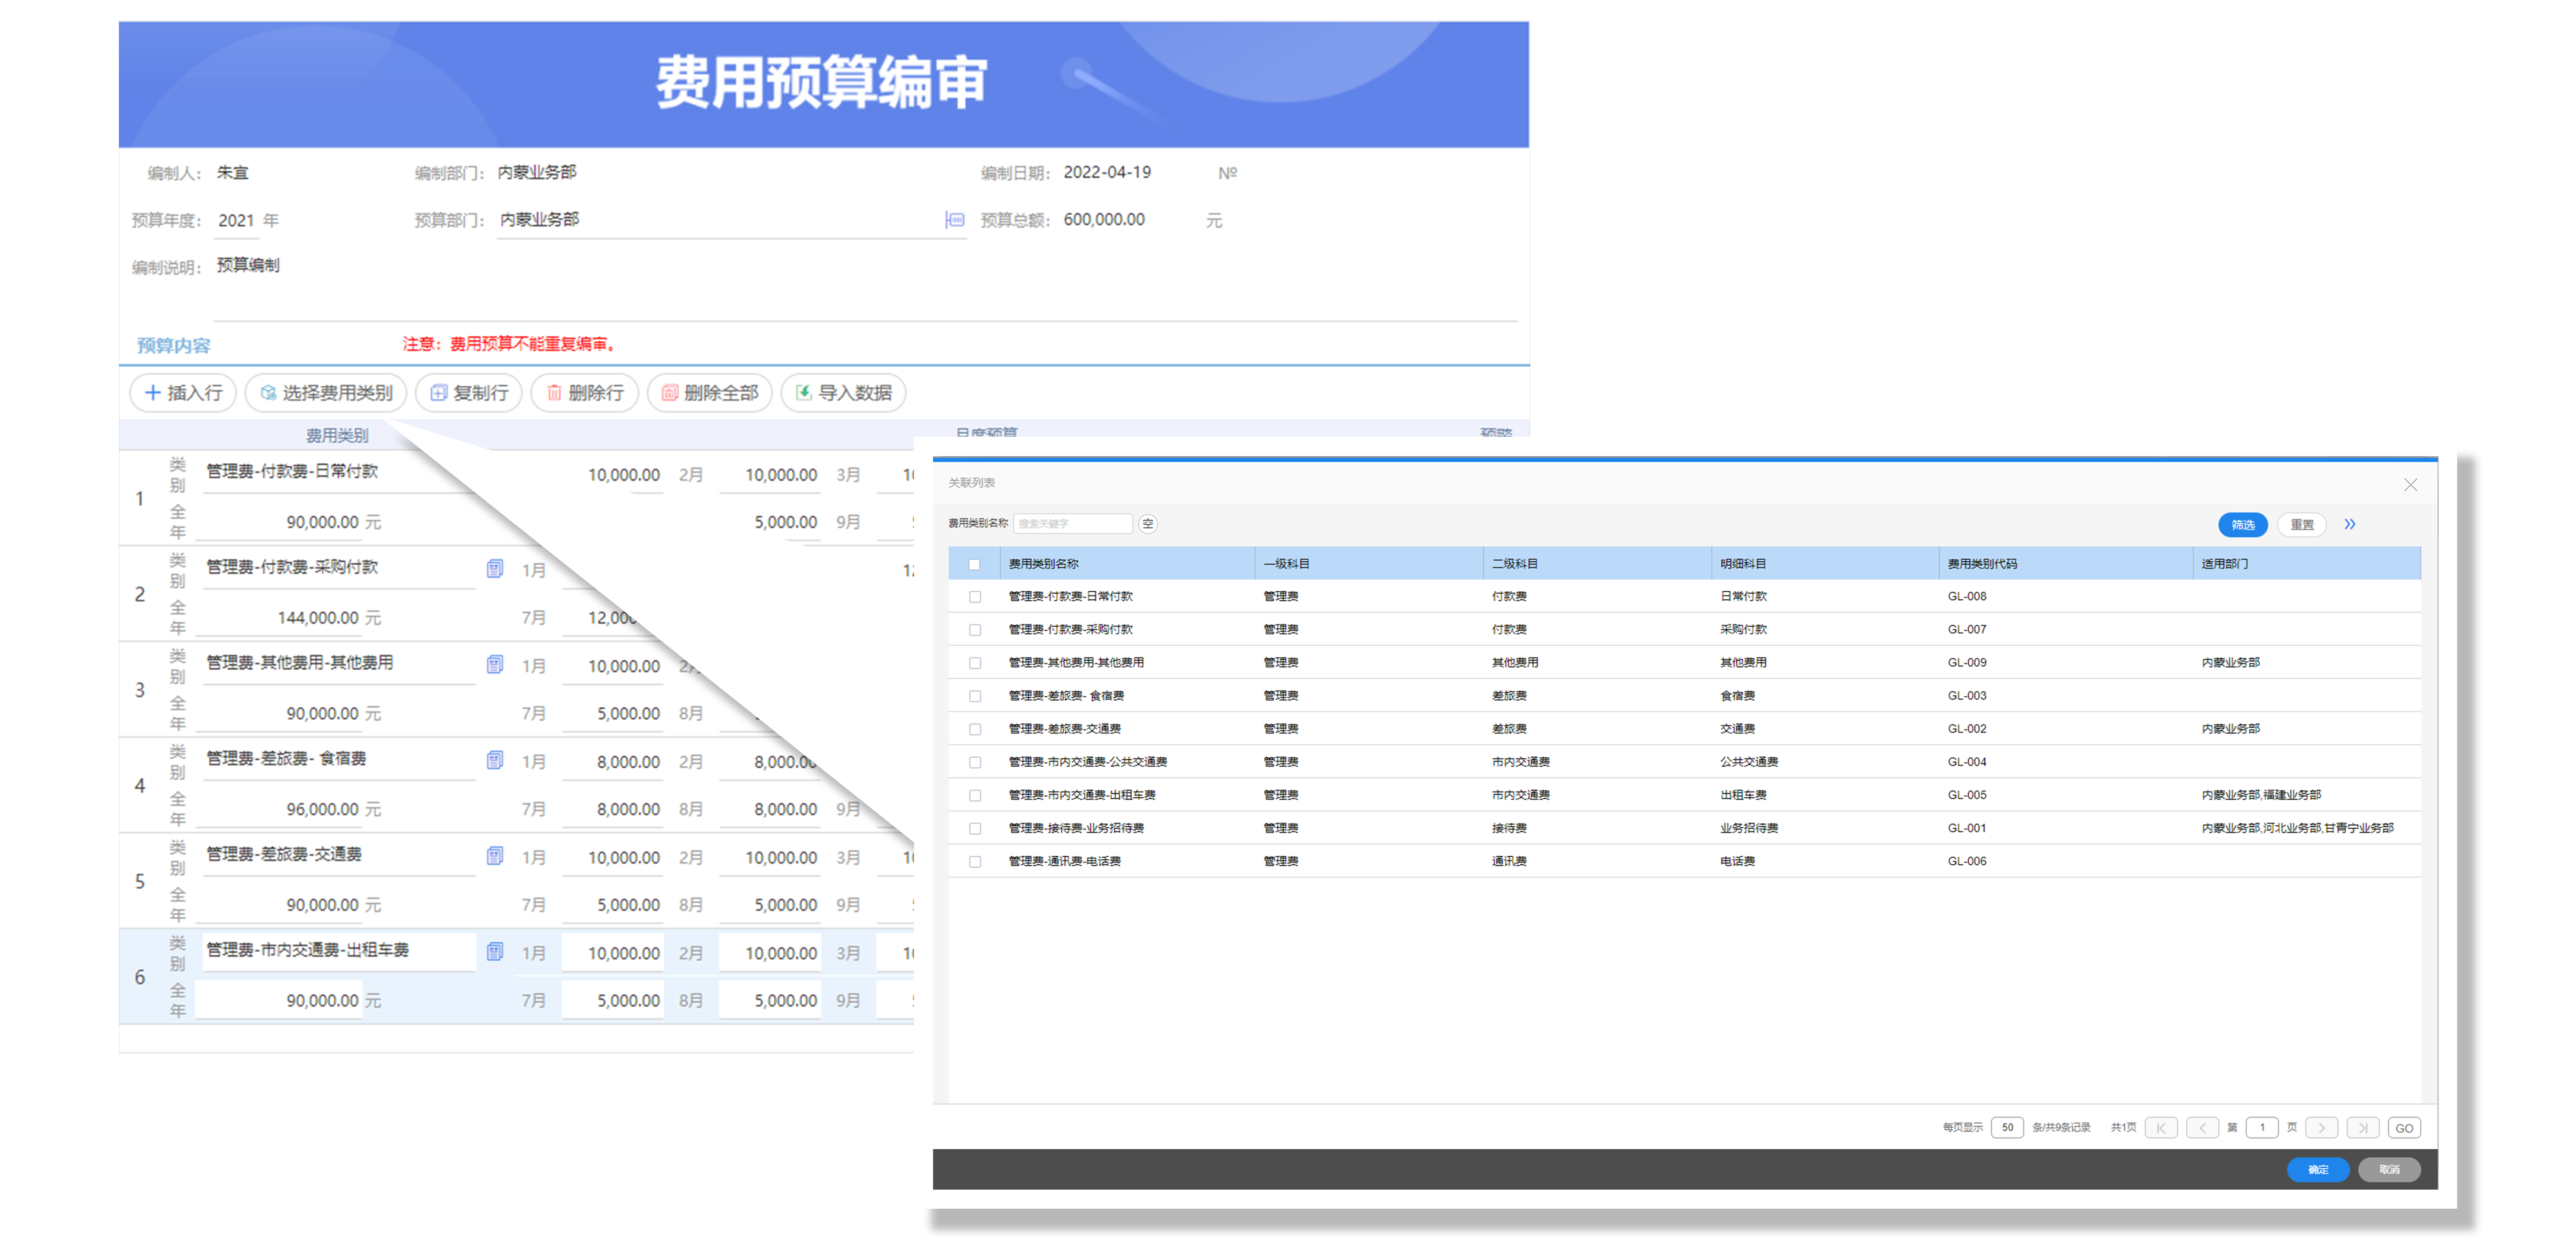Open the detail icon for 管理费-付款费-采购付款 row
Image resolution: width=2576 pixels, height=1242 pixels.
click(494, 569)
